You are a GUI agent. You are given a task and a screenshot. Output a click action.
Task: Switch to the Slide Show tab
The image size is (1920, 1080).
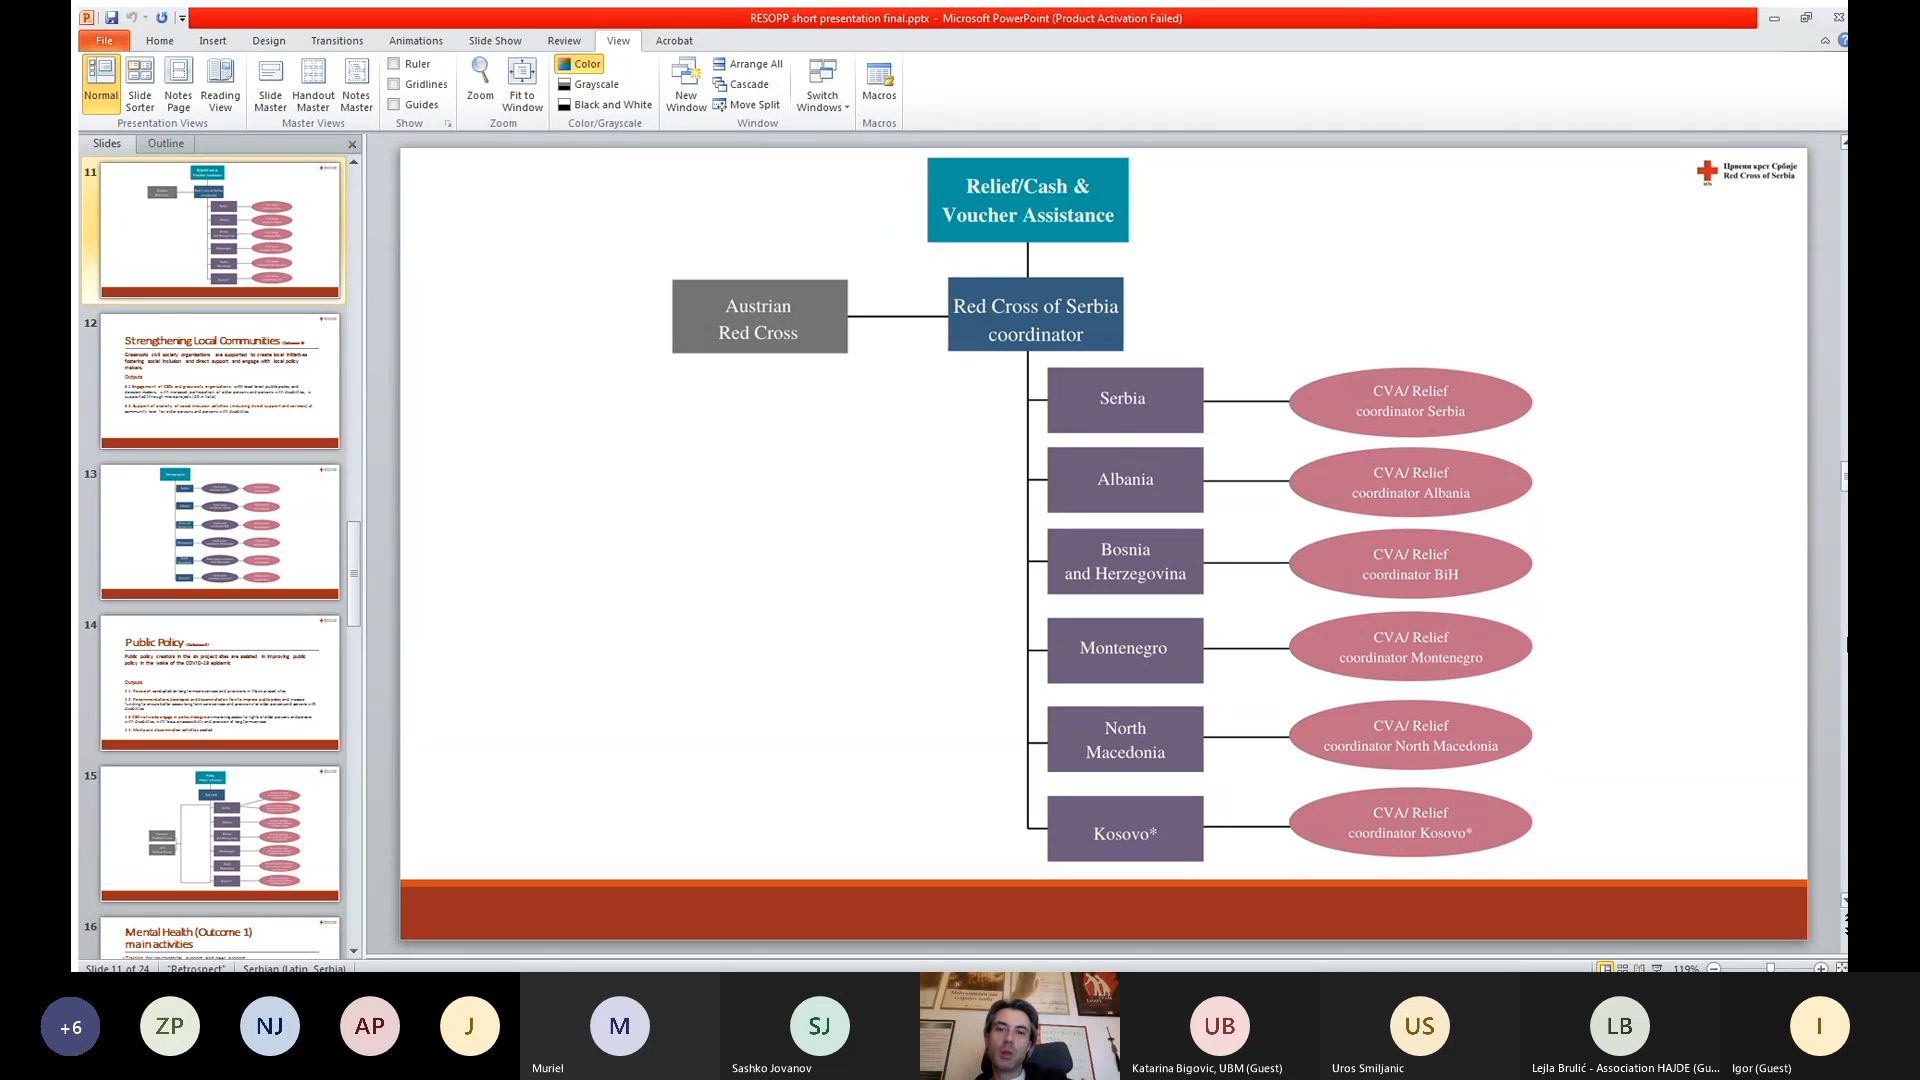(x=495, y=41)
